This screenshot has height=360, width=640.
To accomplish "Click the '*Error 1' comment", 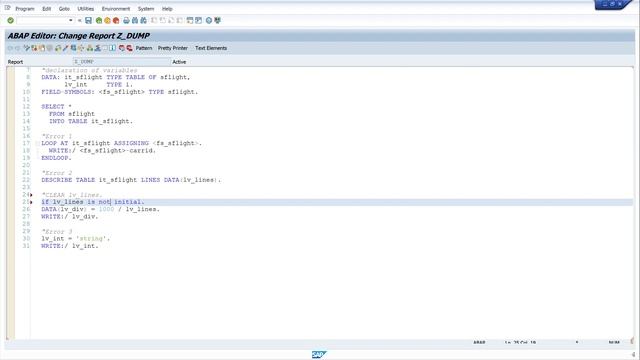I will point(57,136).
